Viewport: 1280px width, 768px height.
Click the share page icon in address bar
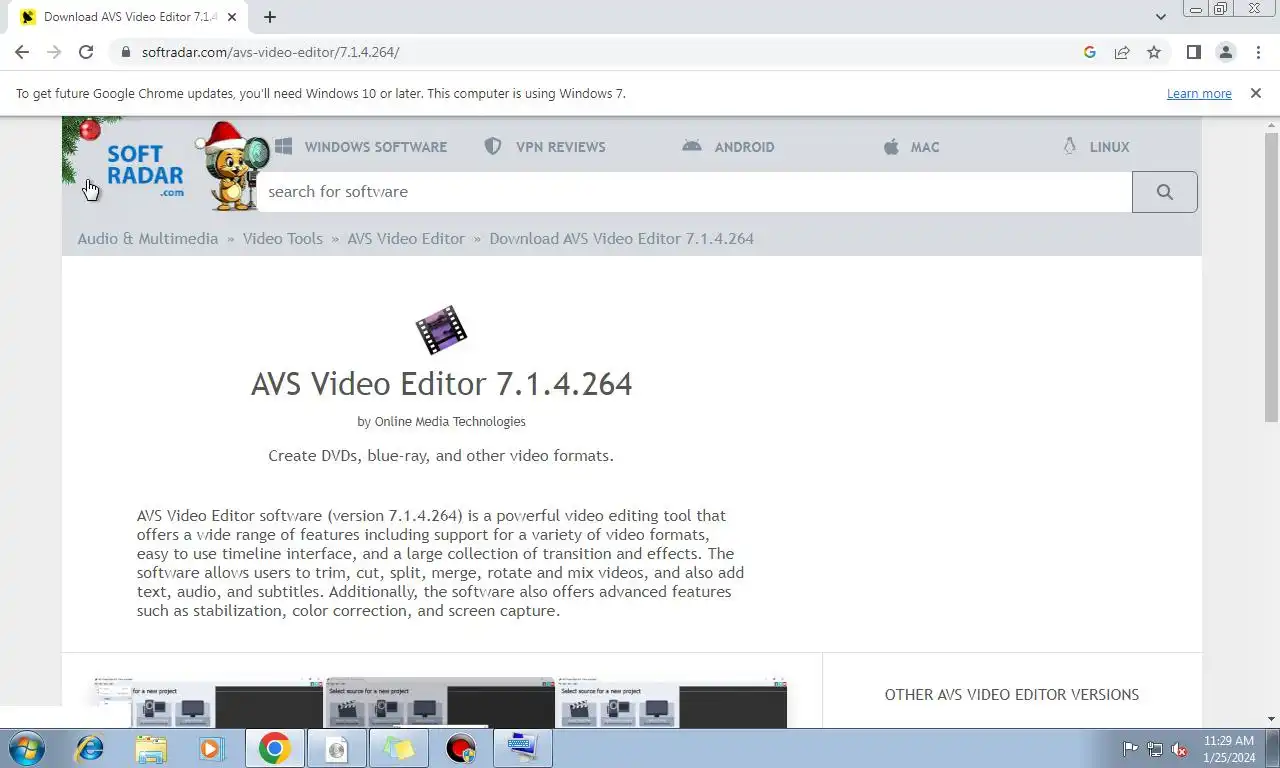click(x=1122, y=52)
